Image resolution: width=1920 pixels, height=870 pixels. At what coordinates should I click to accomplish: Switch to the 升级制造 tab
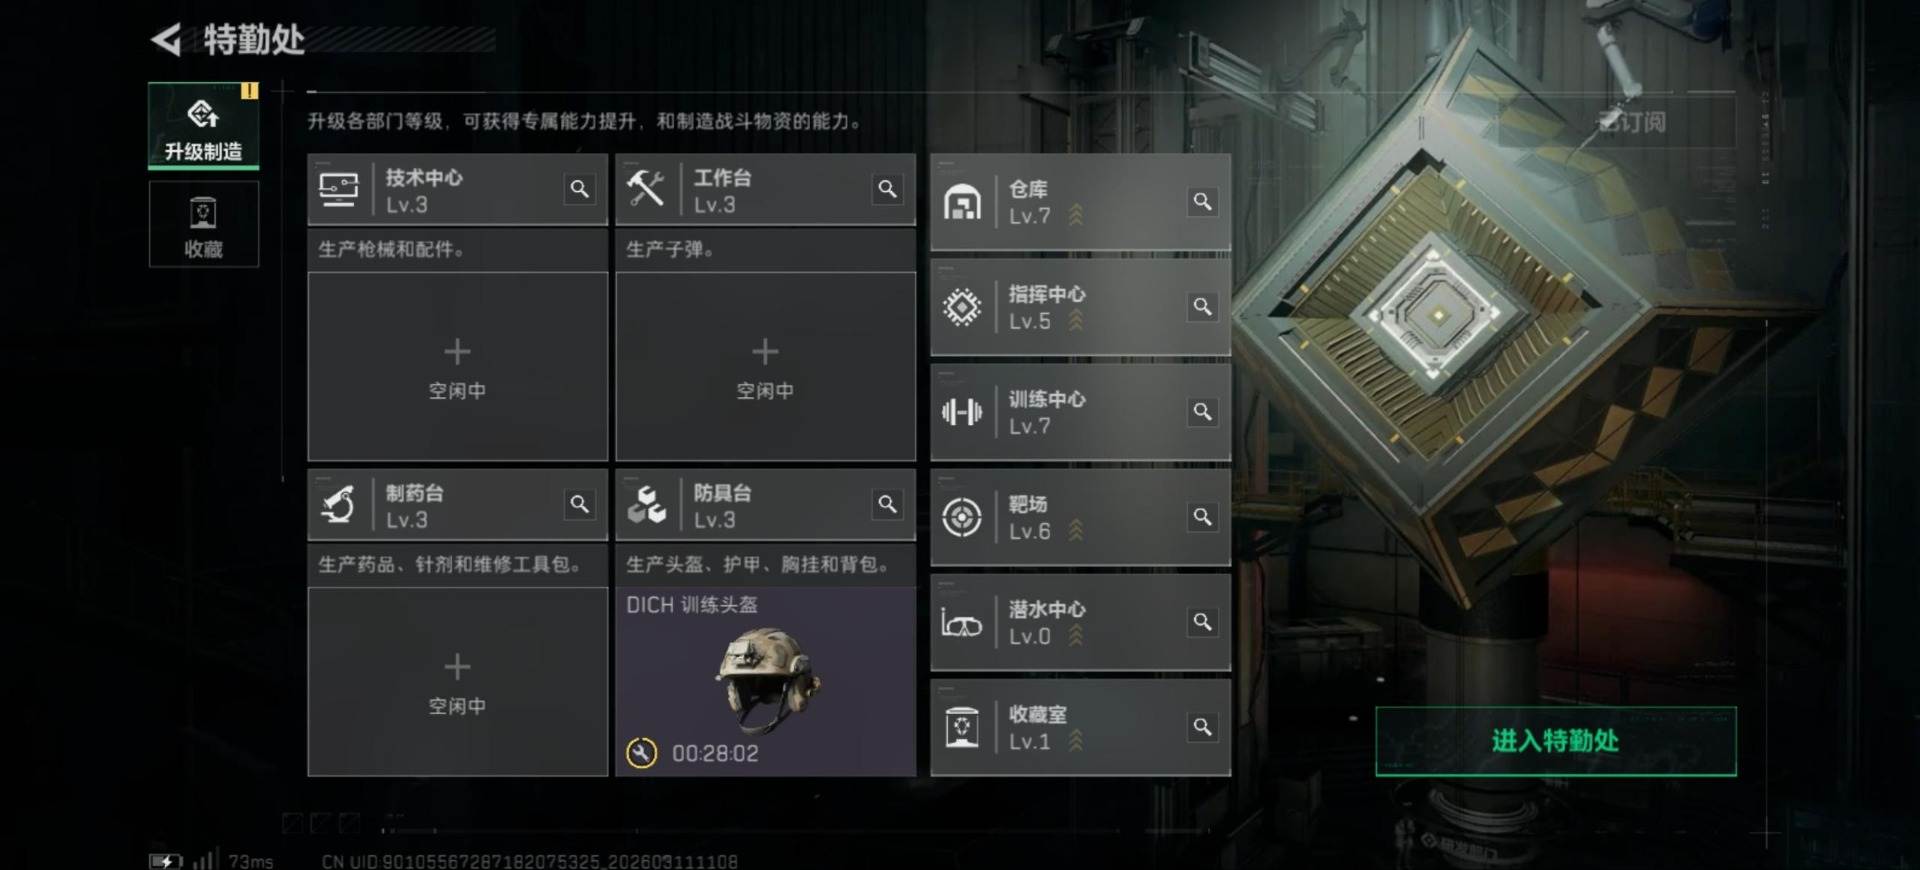(x=204, y=126)
